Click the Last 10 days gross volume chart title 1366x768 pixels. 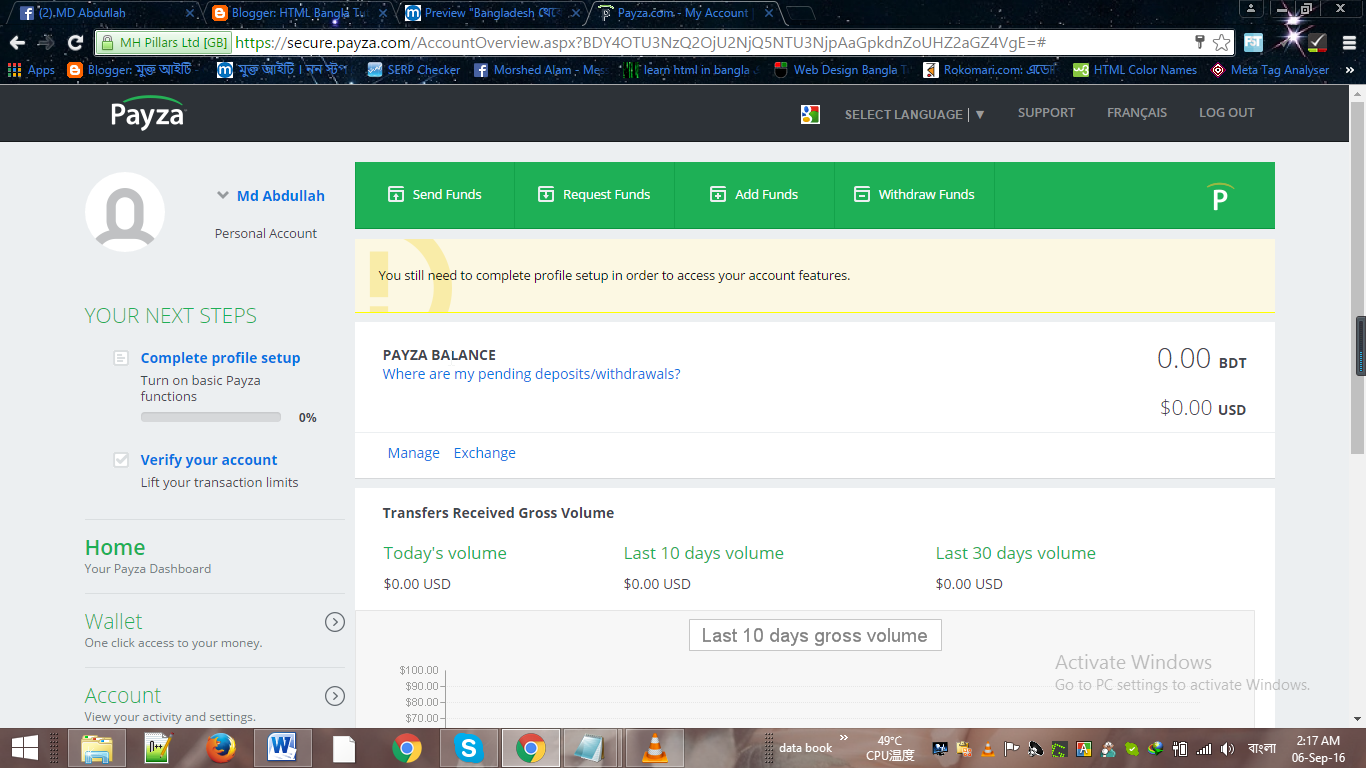point(815,635)
